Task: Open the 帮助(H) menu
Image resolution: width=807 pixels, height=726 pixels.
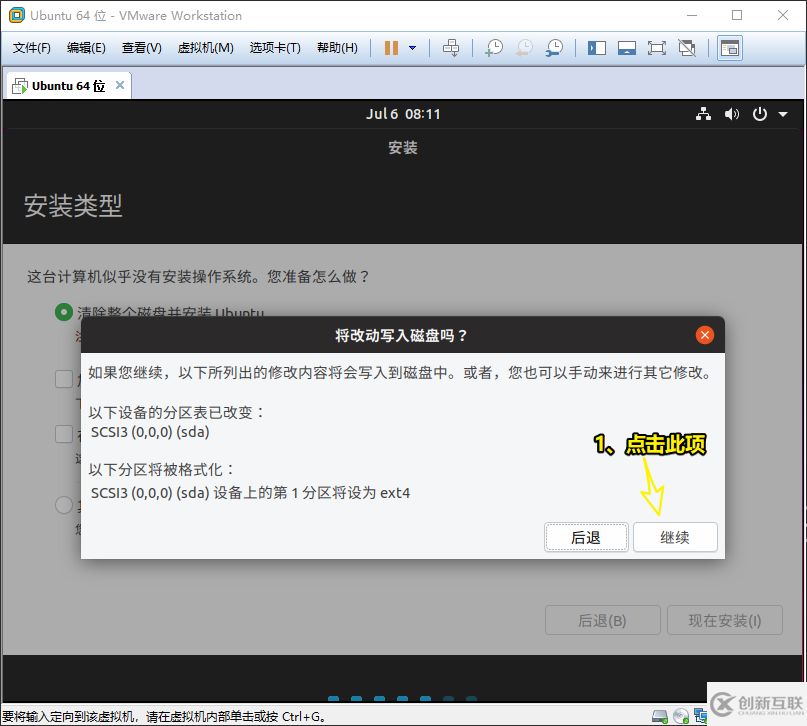Action: tap(337, 48)
